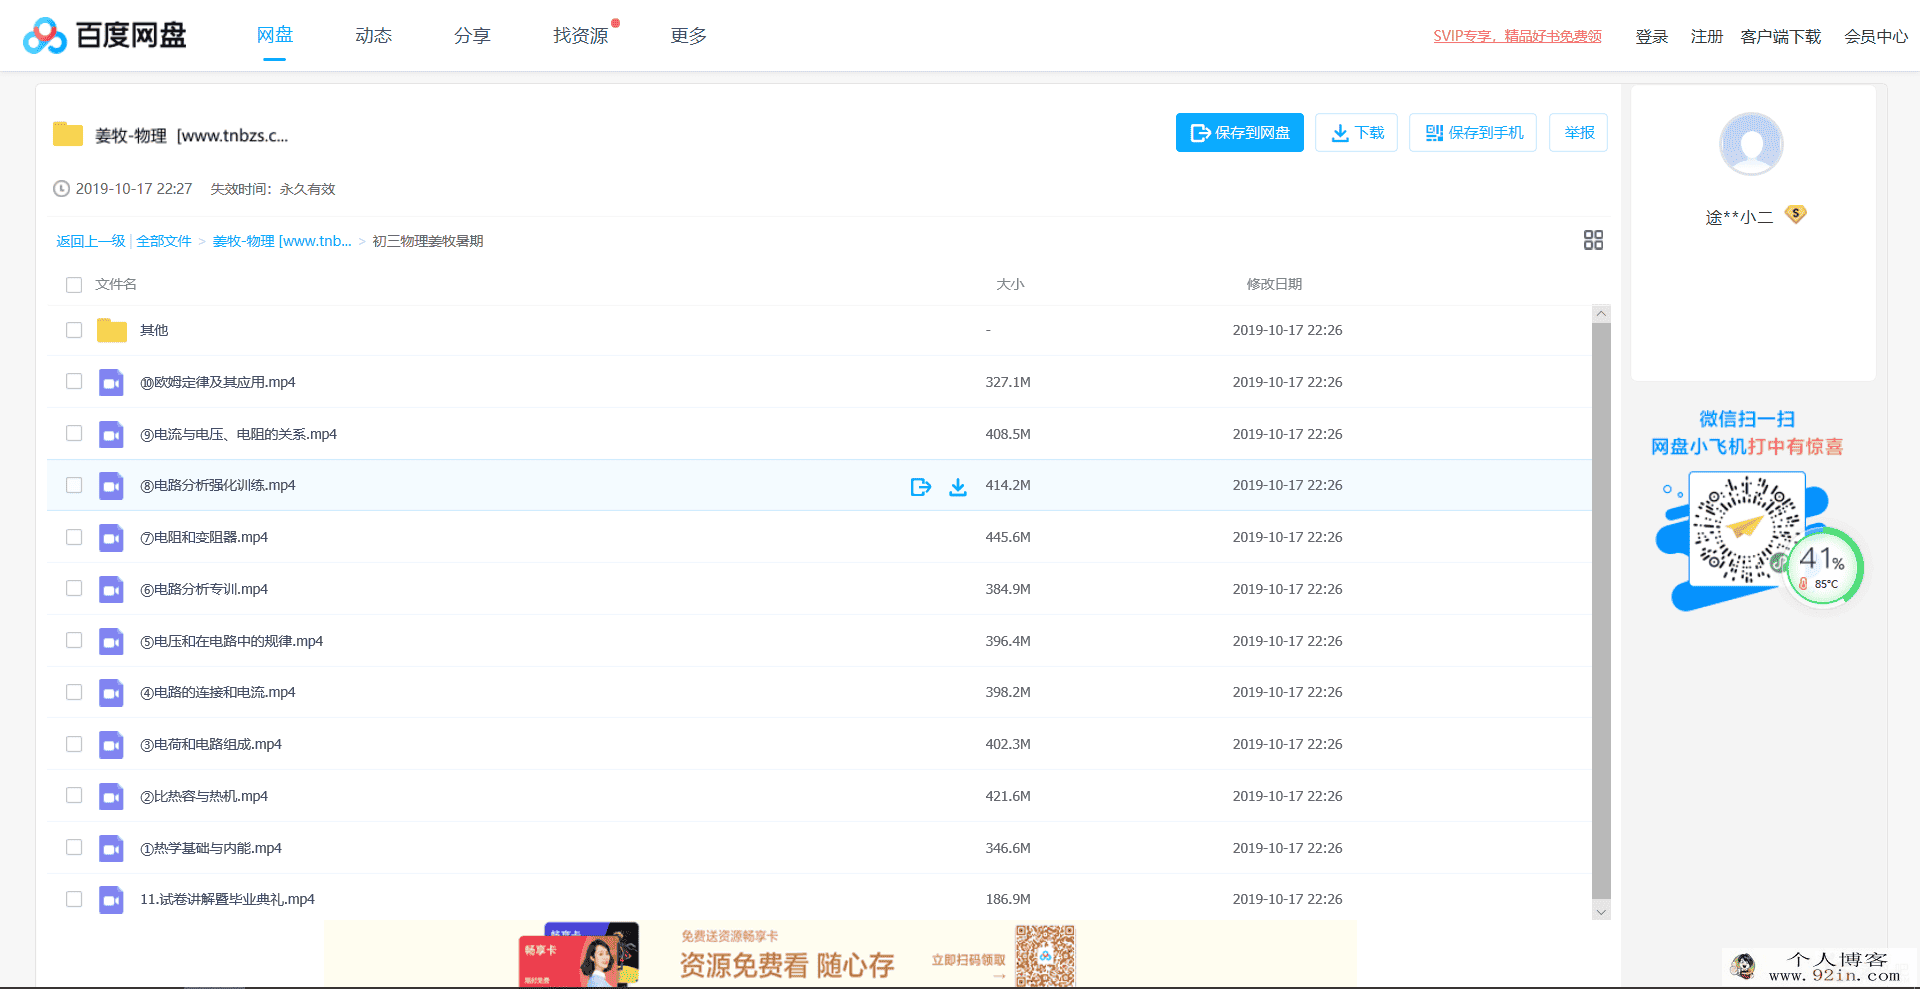
Task: Click the 举报 report button
Action: point(1579,133)
